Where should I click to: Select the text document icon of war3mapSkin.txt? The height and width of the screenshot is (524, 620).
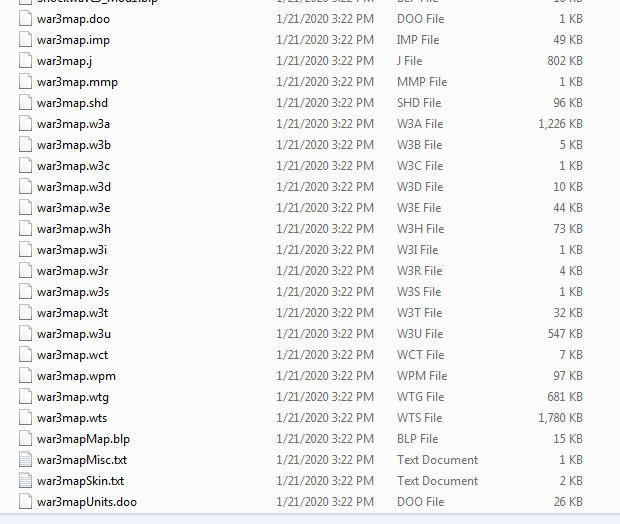click(25, 480)
